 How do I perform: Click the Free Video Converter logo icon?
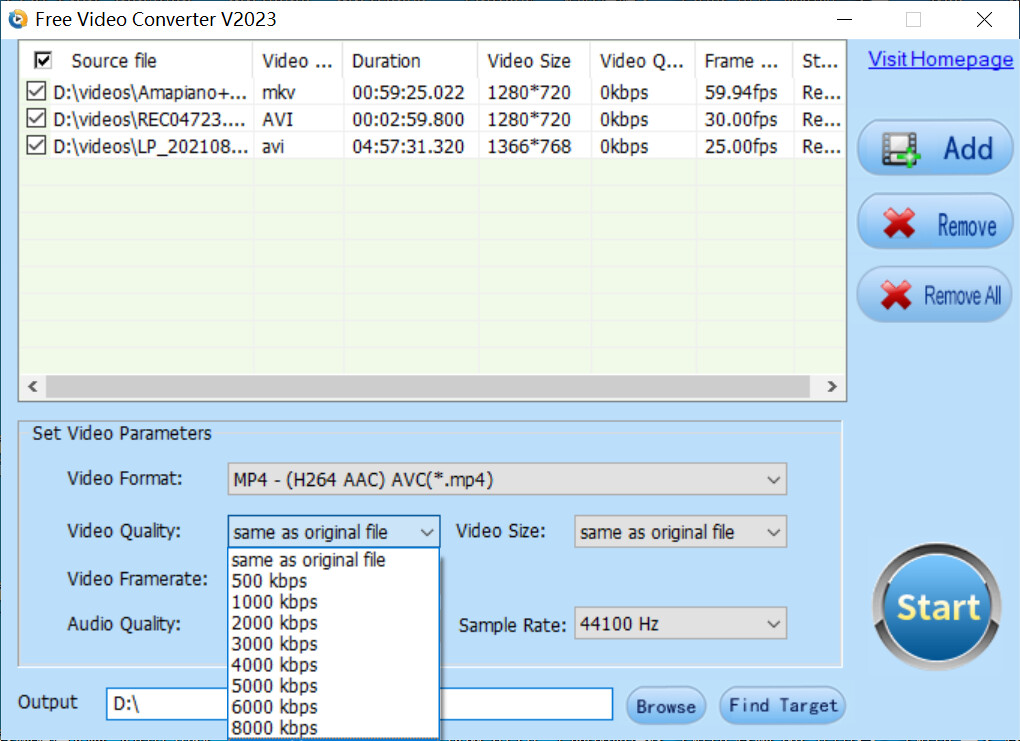click(16, 18)
